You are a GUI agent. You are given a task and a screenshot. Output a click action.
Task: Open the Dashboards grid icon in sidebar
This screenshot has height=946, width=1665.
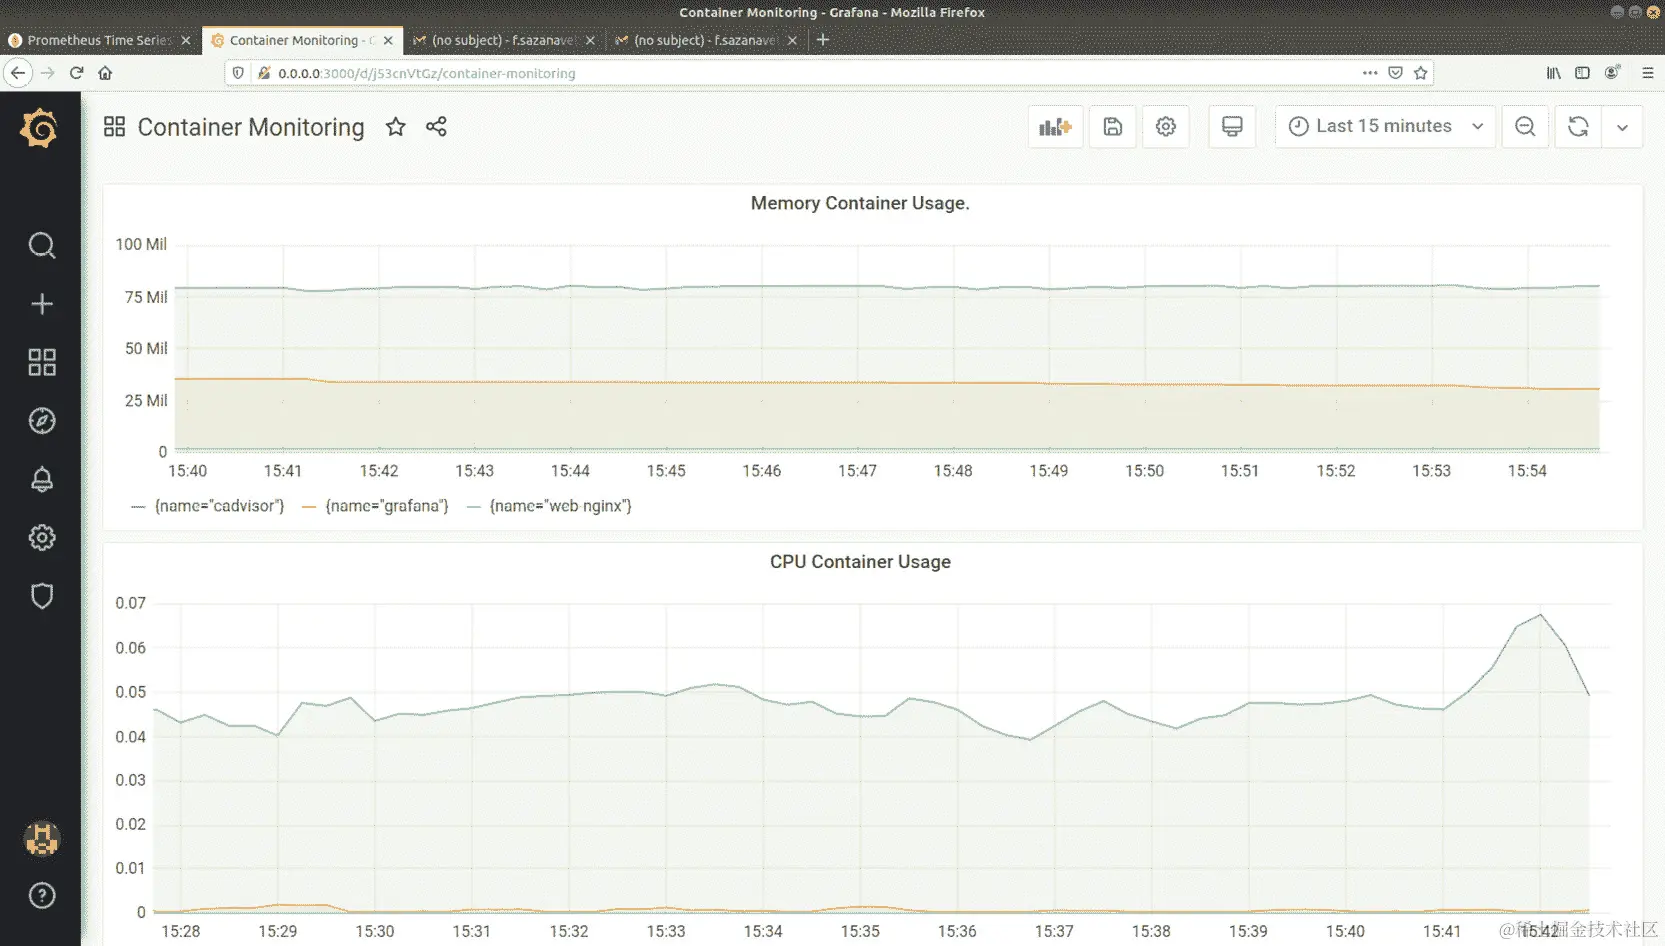(41, 362)
